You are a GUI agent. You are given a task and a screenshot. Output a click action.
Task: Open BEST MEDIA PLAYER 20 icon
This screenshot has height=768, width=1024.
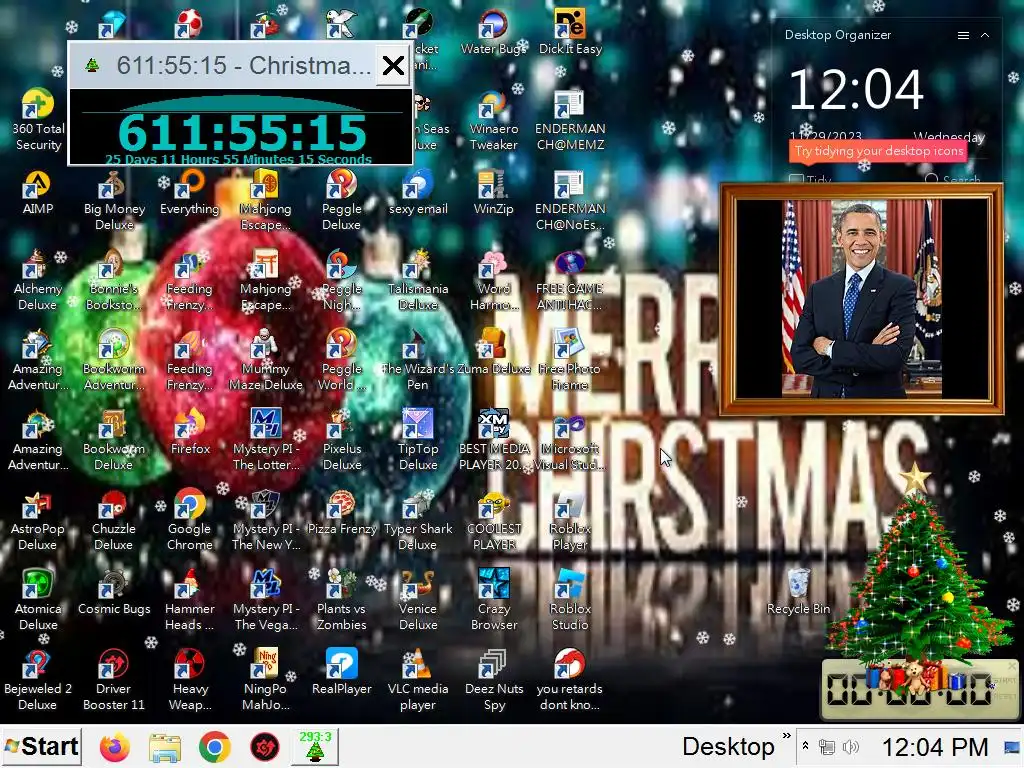[x=494, y=440]
